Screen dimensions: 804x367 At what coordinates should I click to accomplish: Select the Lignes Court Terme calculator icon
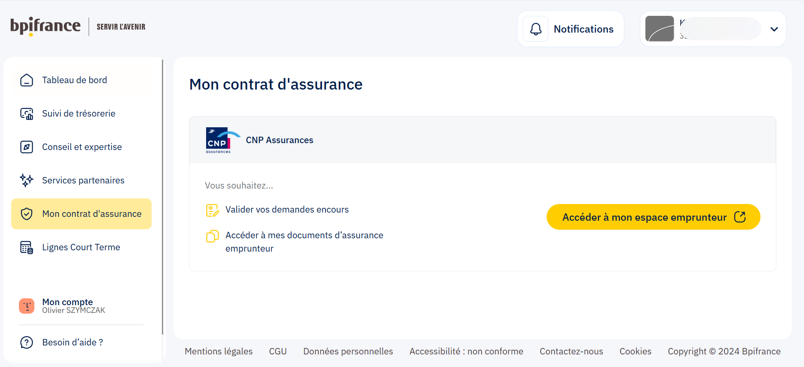click(26, 247)
